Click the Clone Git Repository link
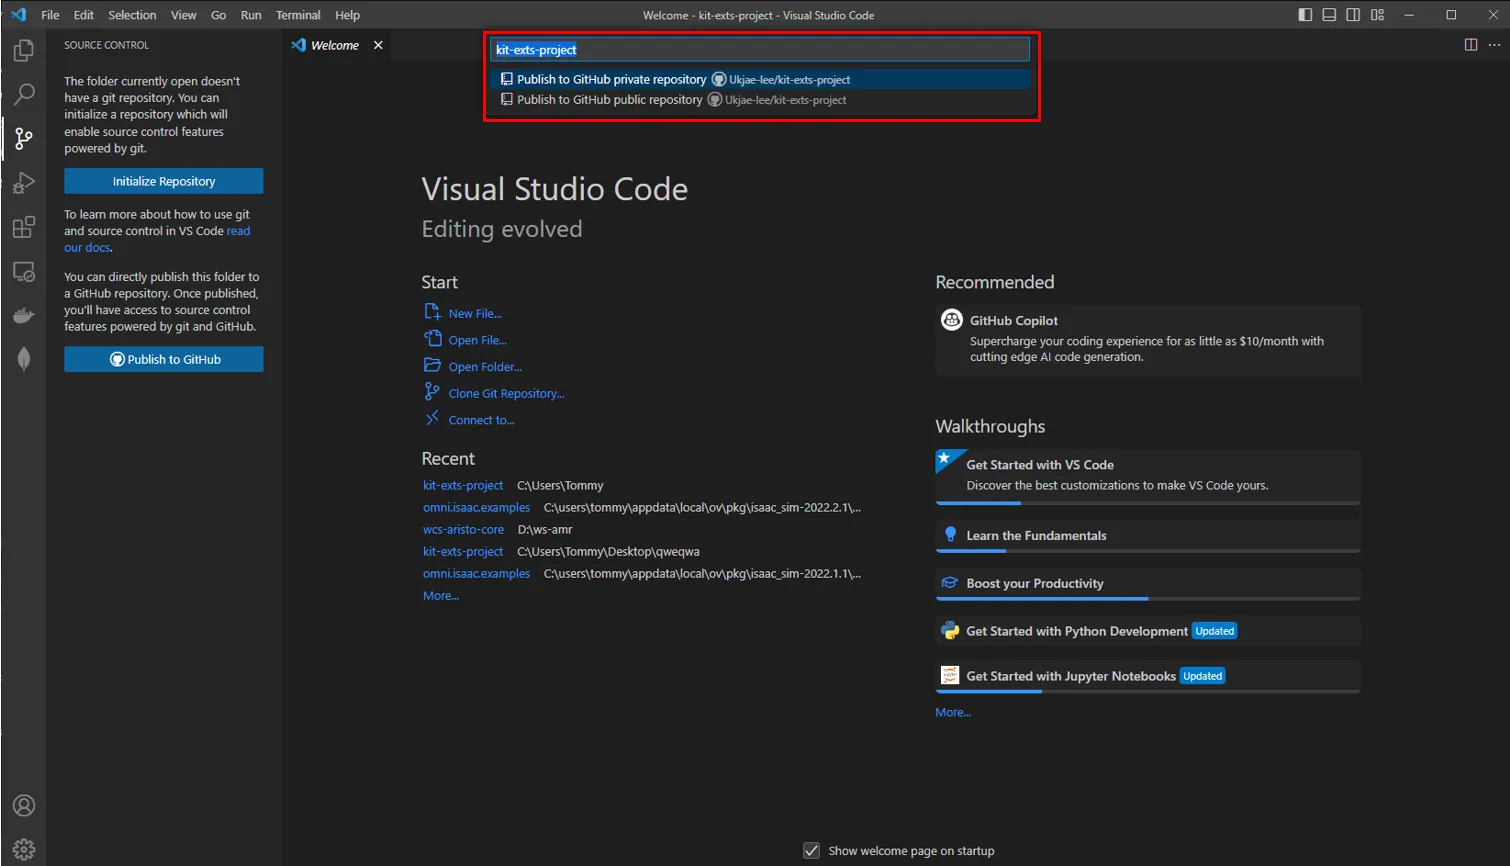Screen dimensions: 1510x866 tap(506, 394)
